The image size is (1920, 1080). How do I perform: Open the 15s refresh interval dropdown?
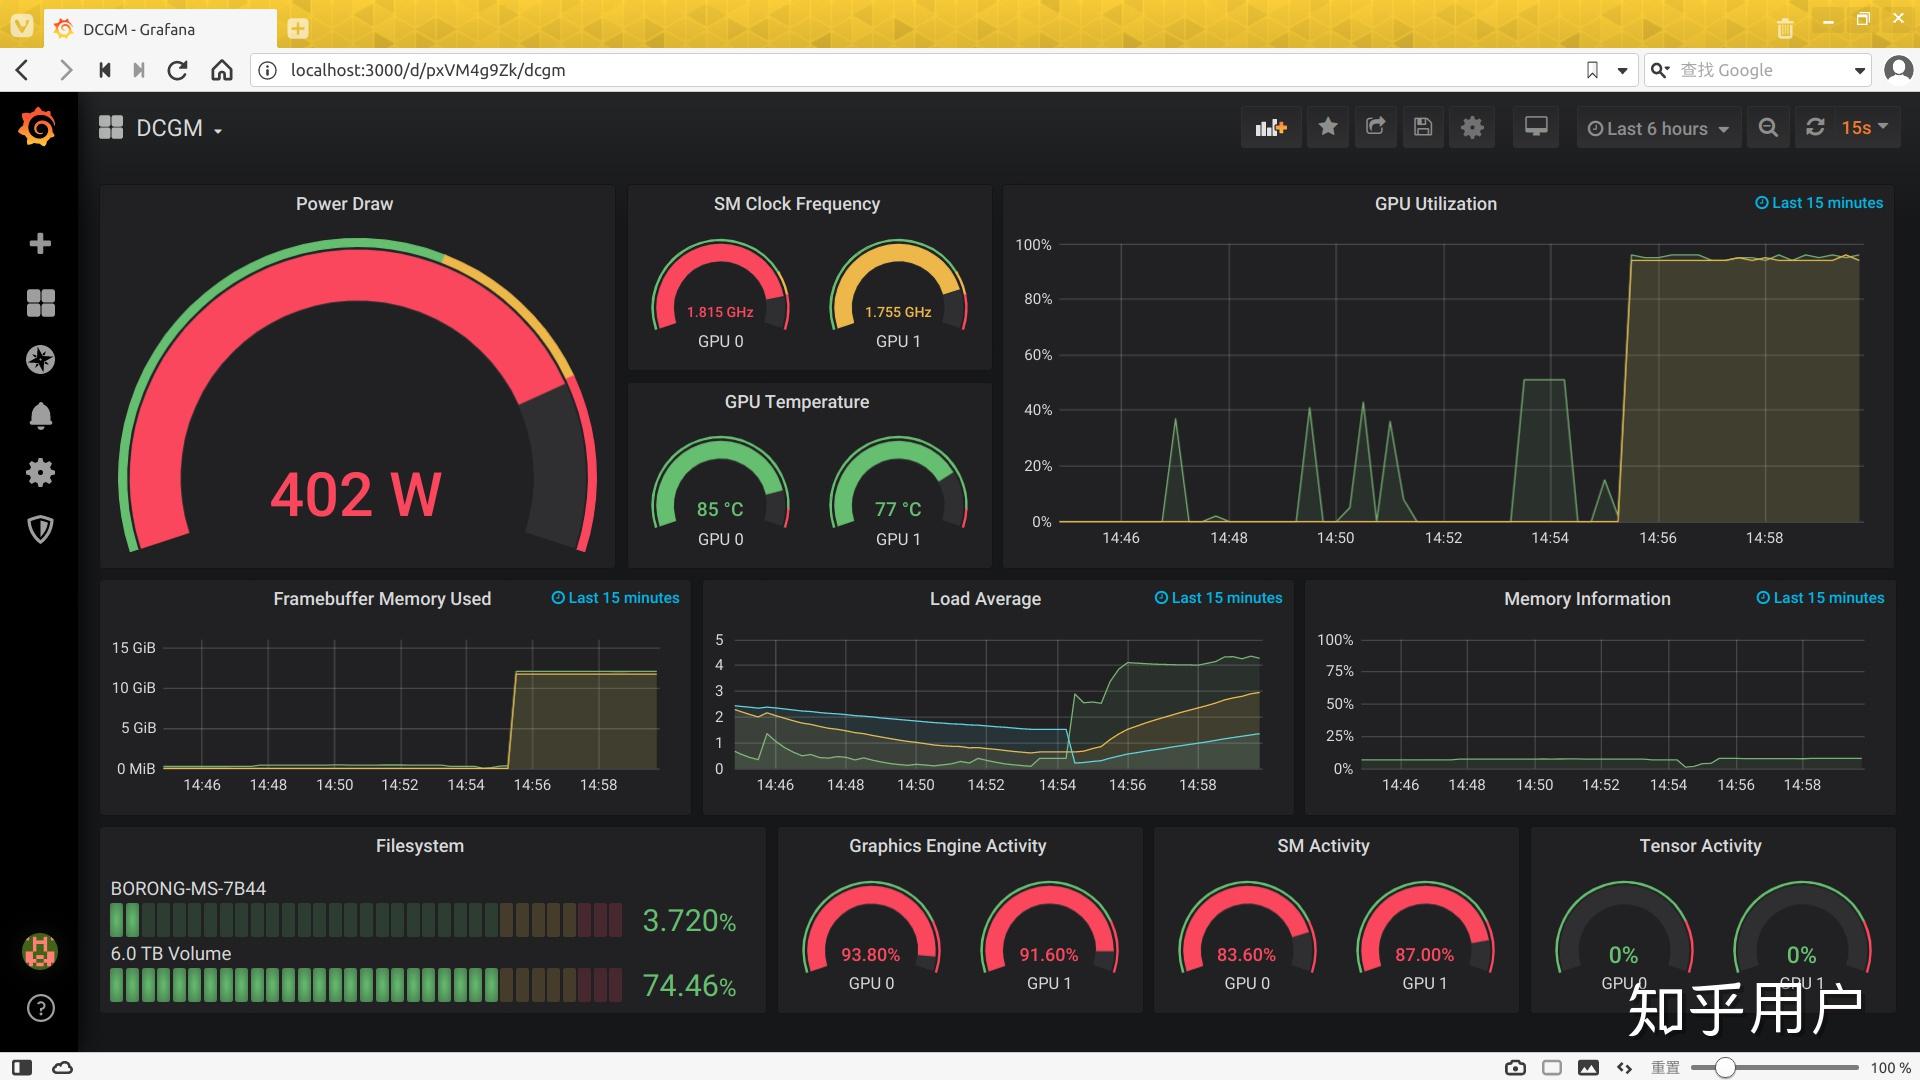point(1864,128)
